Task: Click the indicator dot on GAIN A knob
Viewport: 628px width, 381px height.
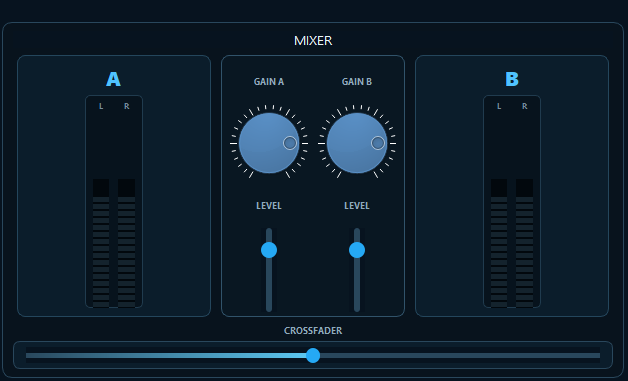Action: 290,143
